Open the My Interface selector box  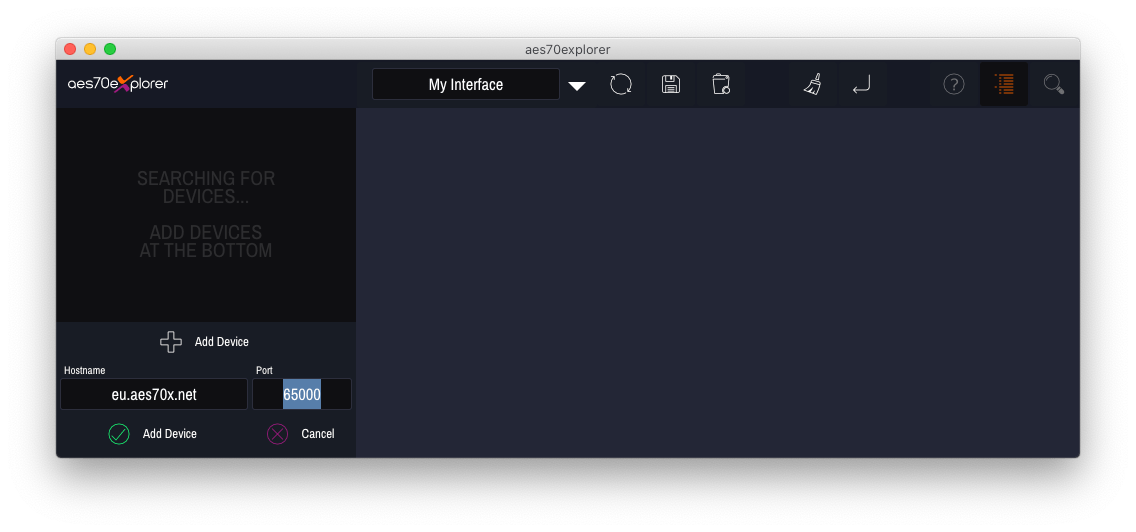click(465, 85)
